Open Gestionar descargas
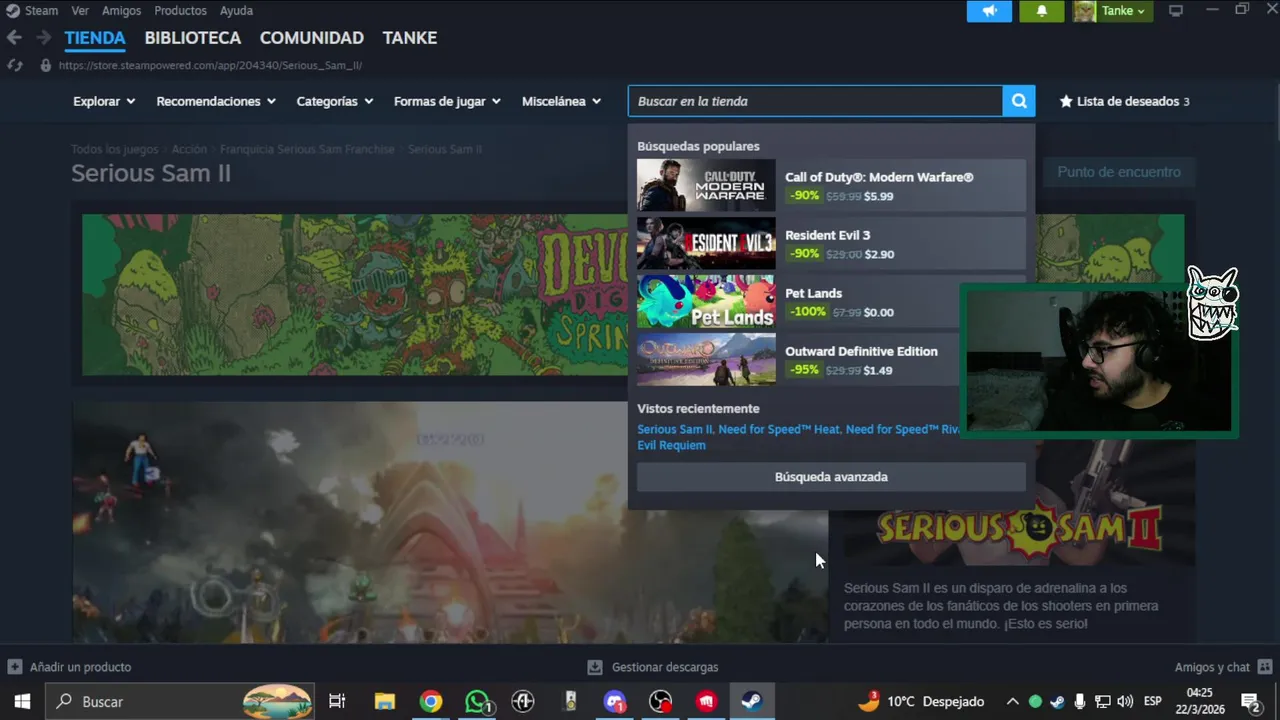 coord(653,667)
